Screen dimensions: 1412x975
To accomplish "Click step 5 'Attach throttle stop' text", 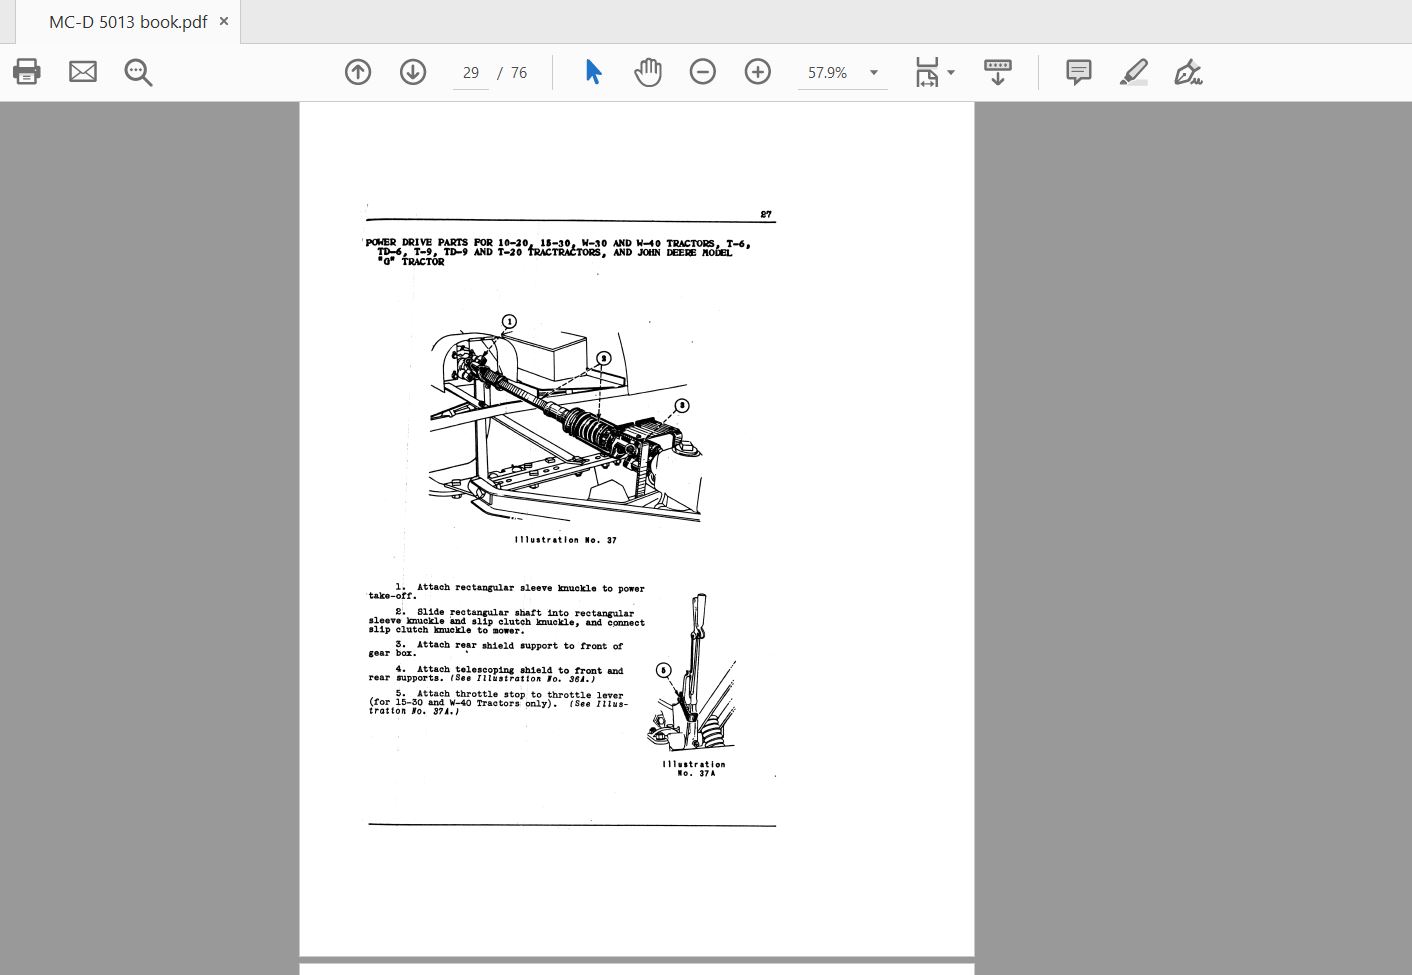I will point(498,703).
